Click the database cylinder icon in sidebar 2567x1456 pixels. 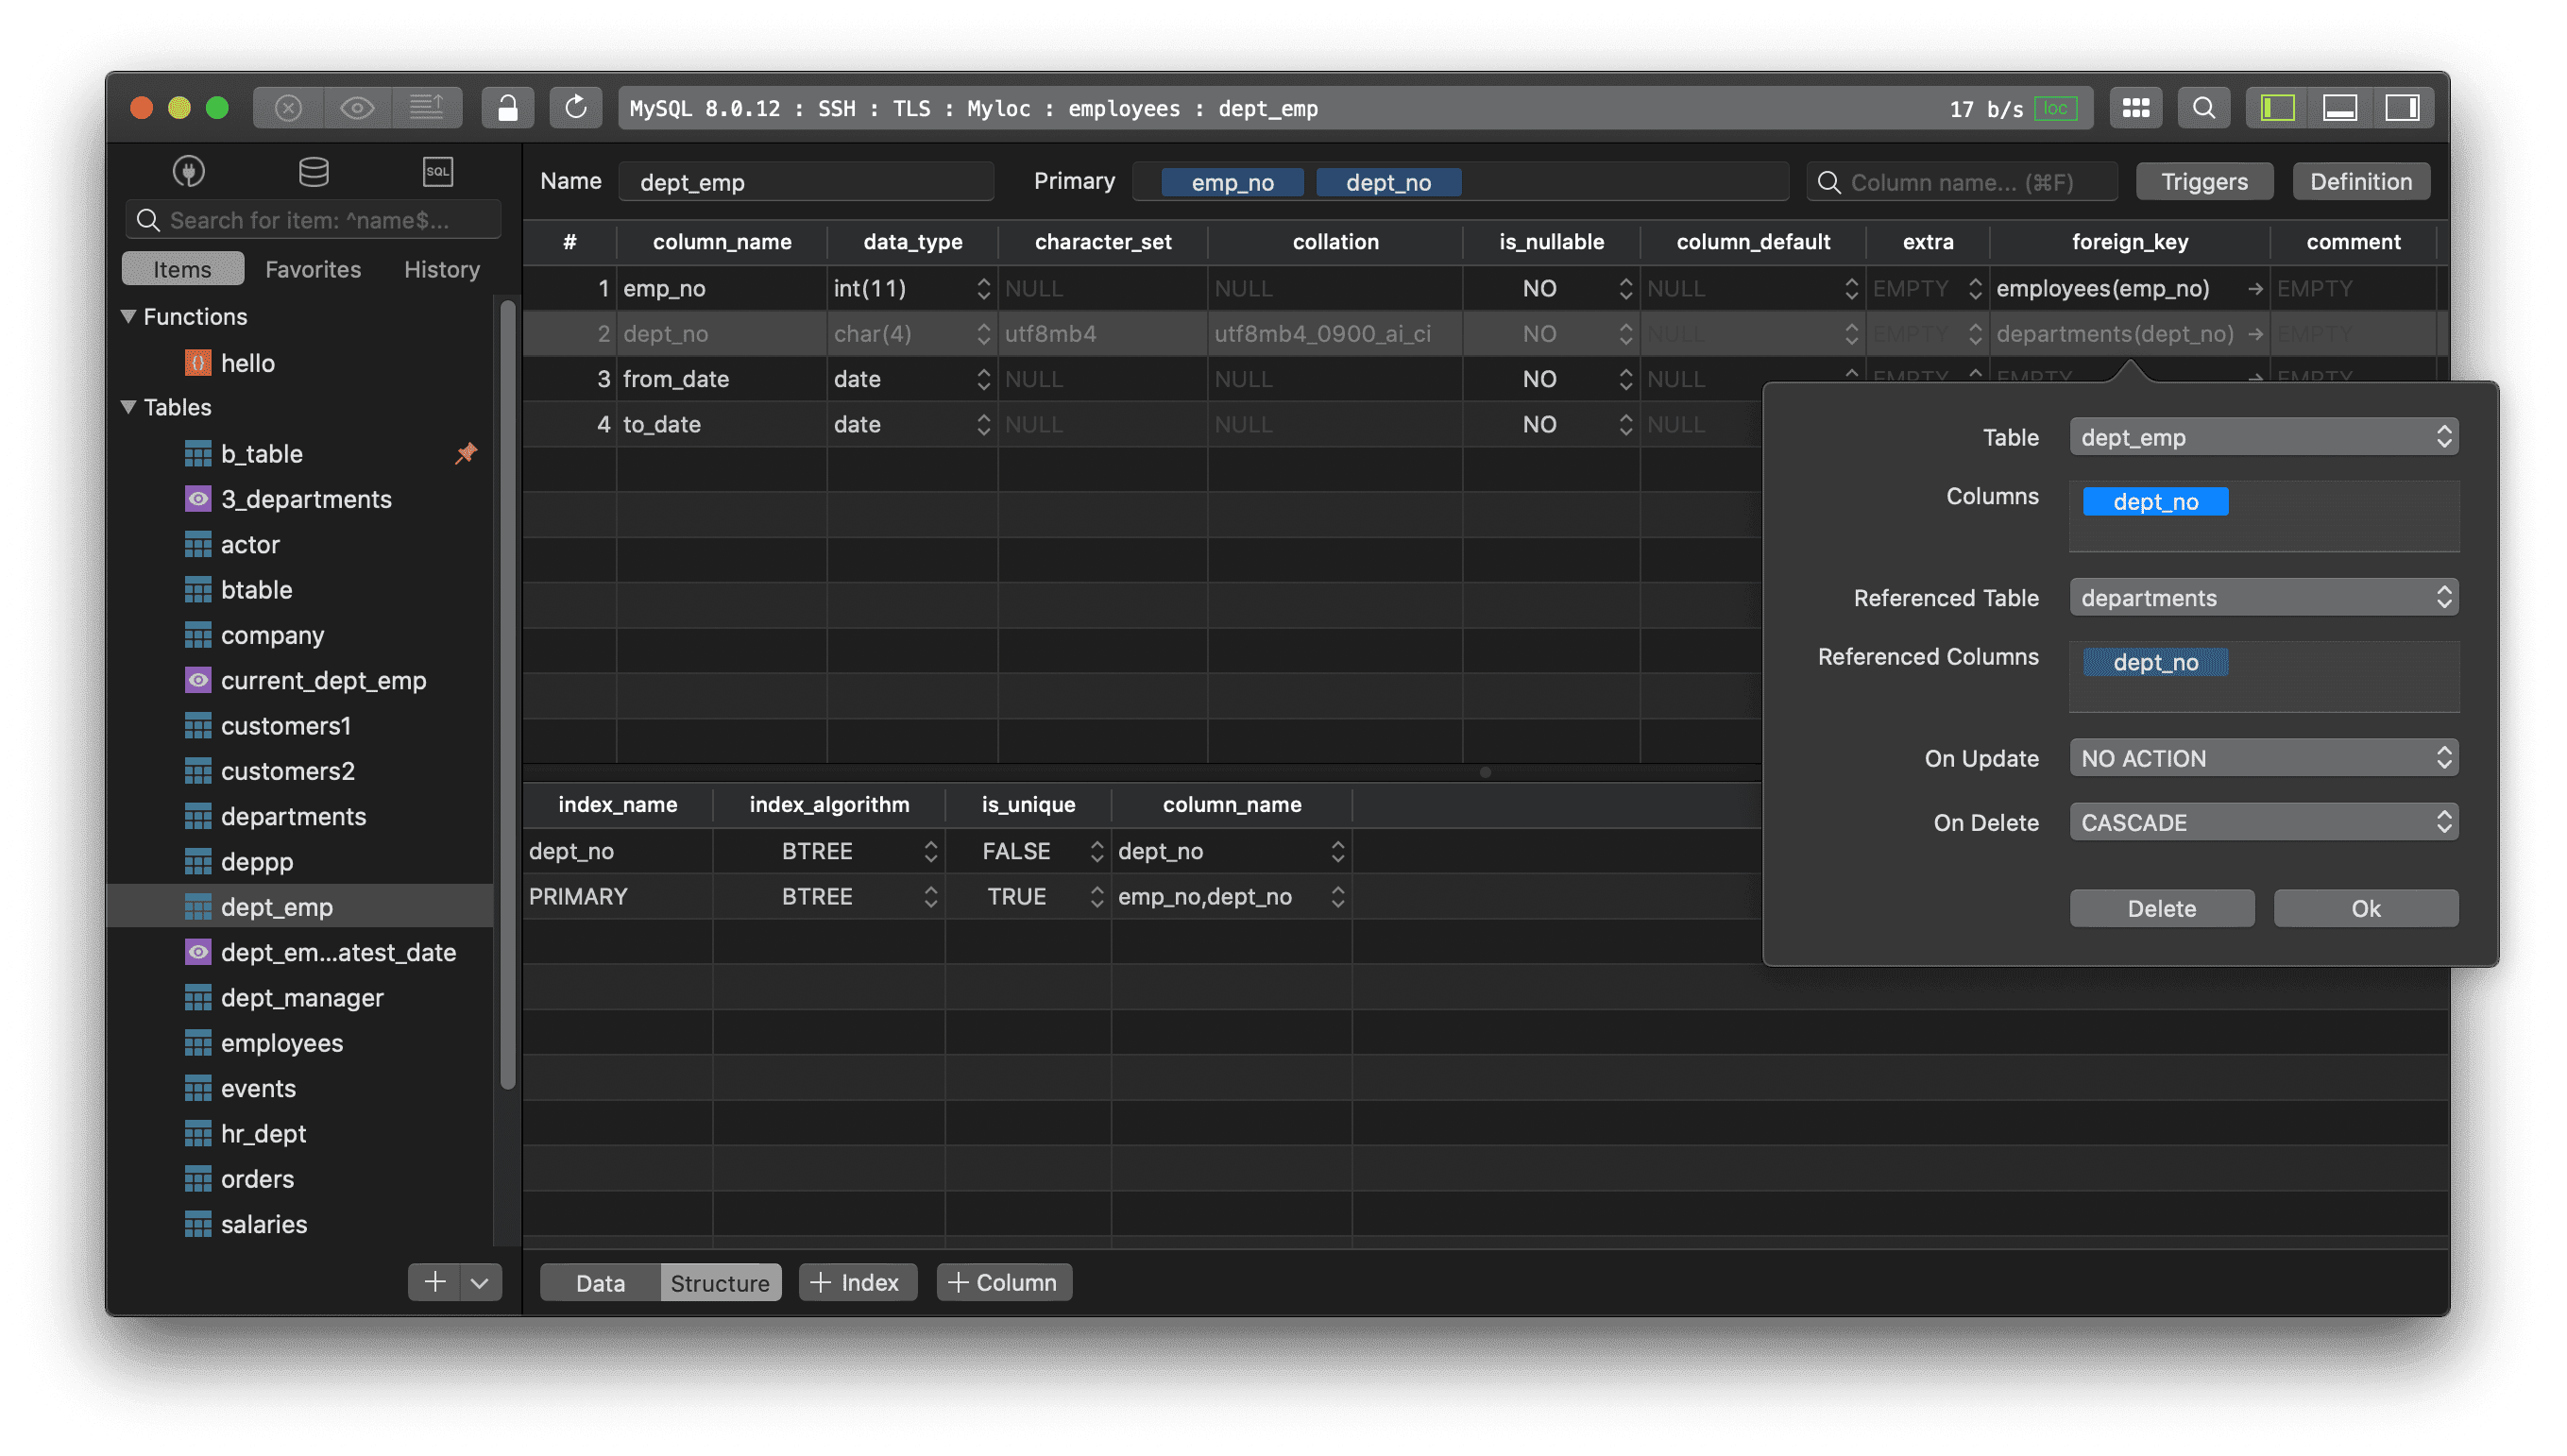pyautogui.click(x=313, y=171)
